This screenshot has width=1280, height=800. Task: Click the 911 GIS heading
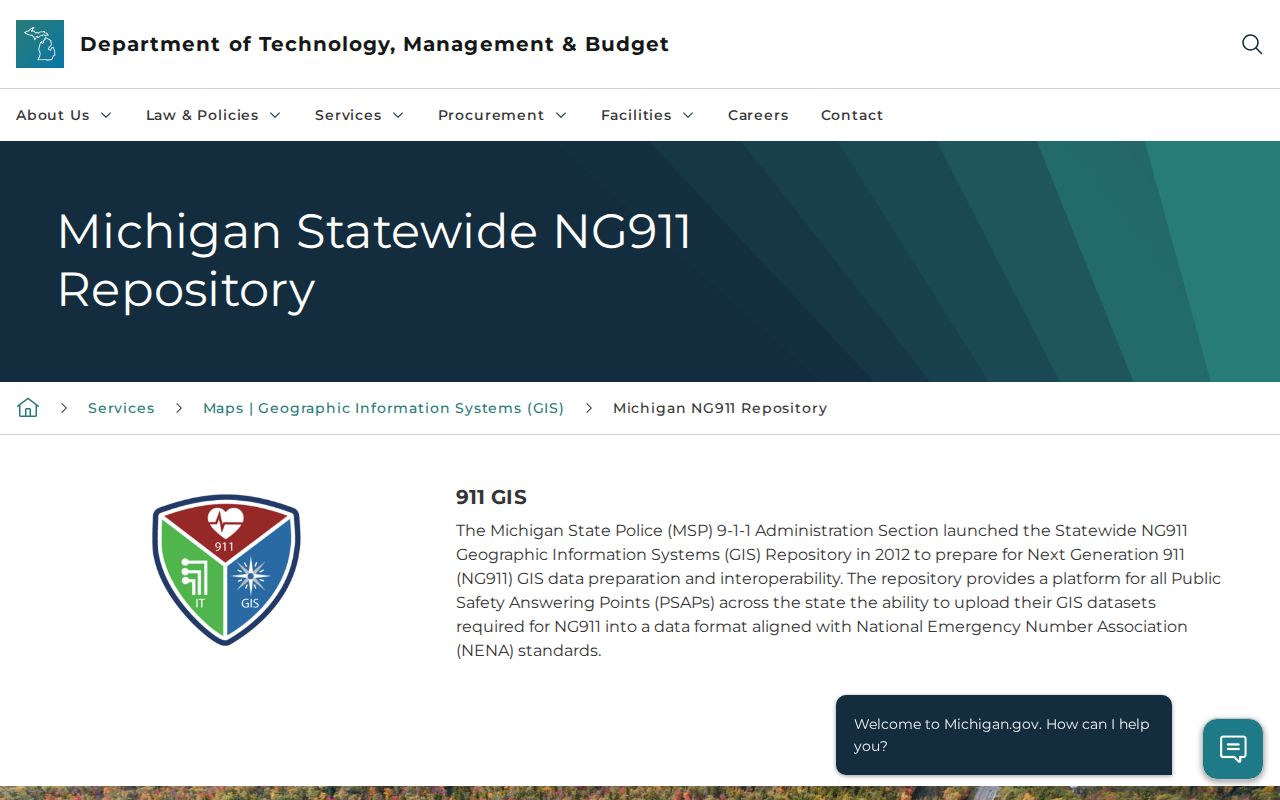[491, 497]
